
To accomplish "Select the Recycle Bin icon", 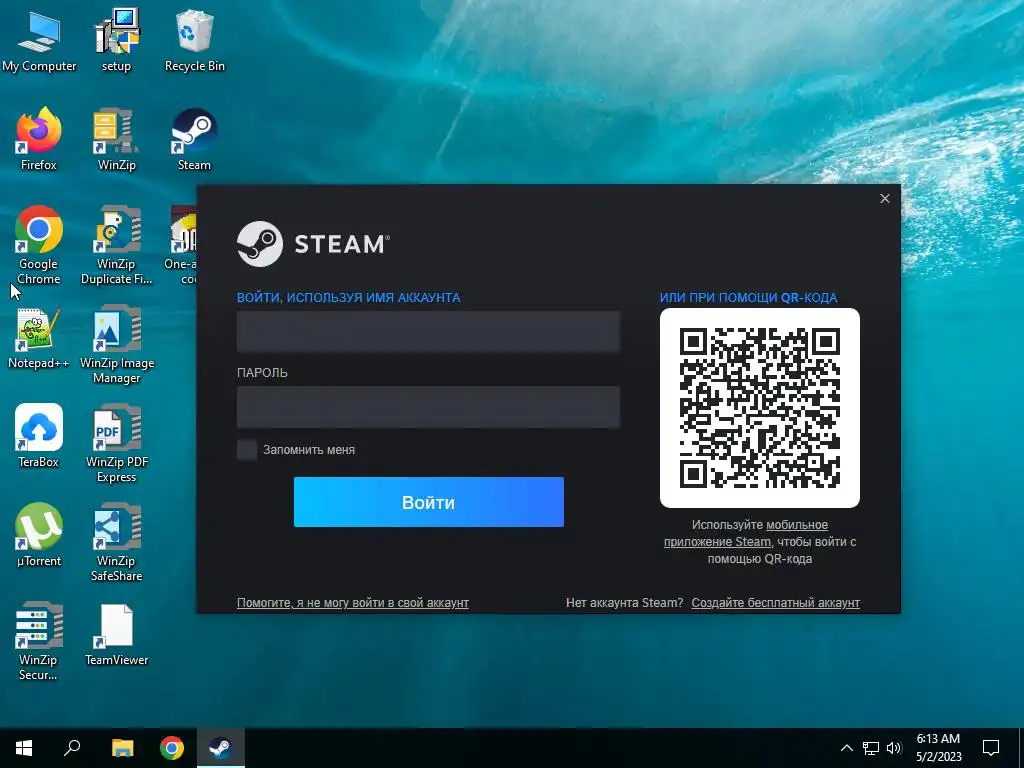I will point(195,40).
